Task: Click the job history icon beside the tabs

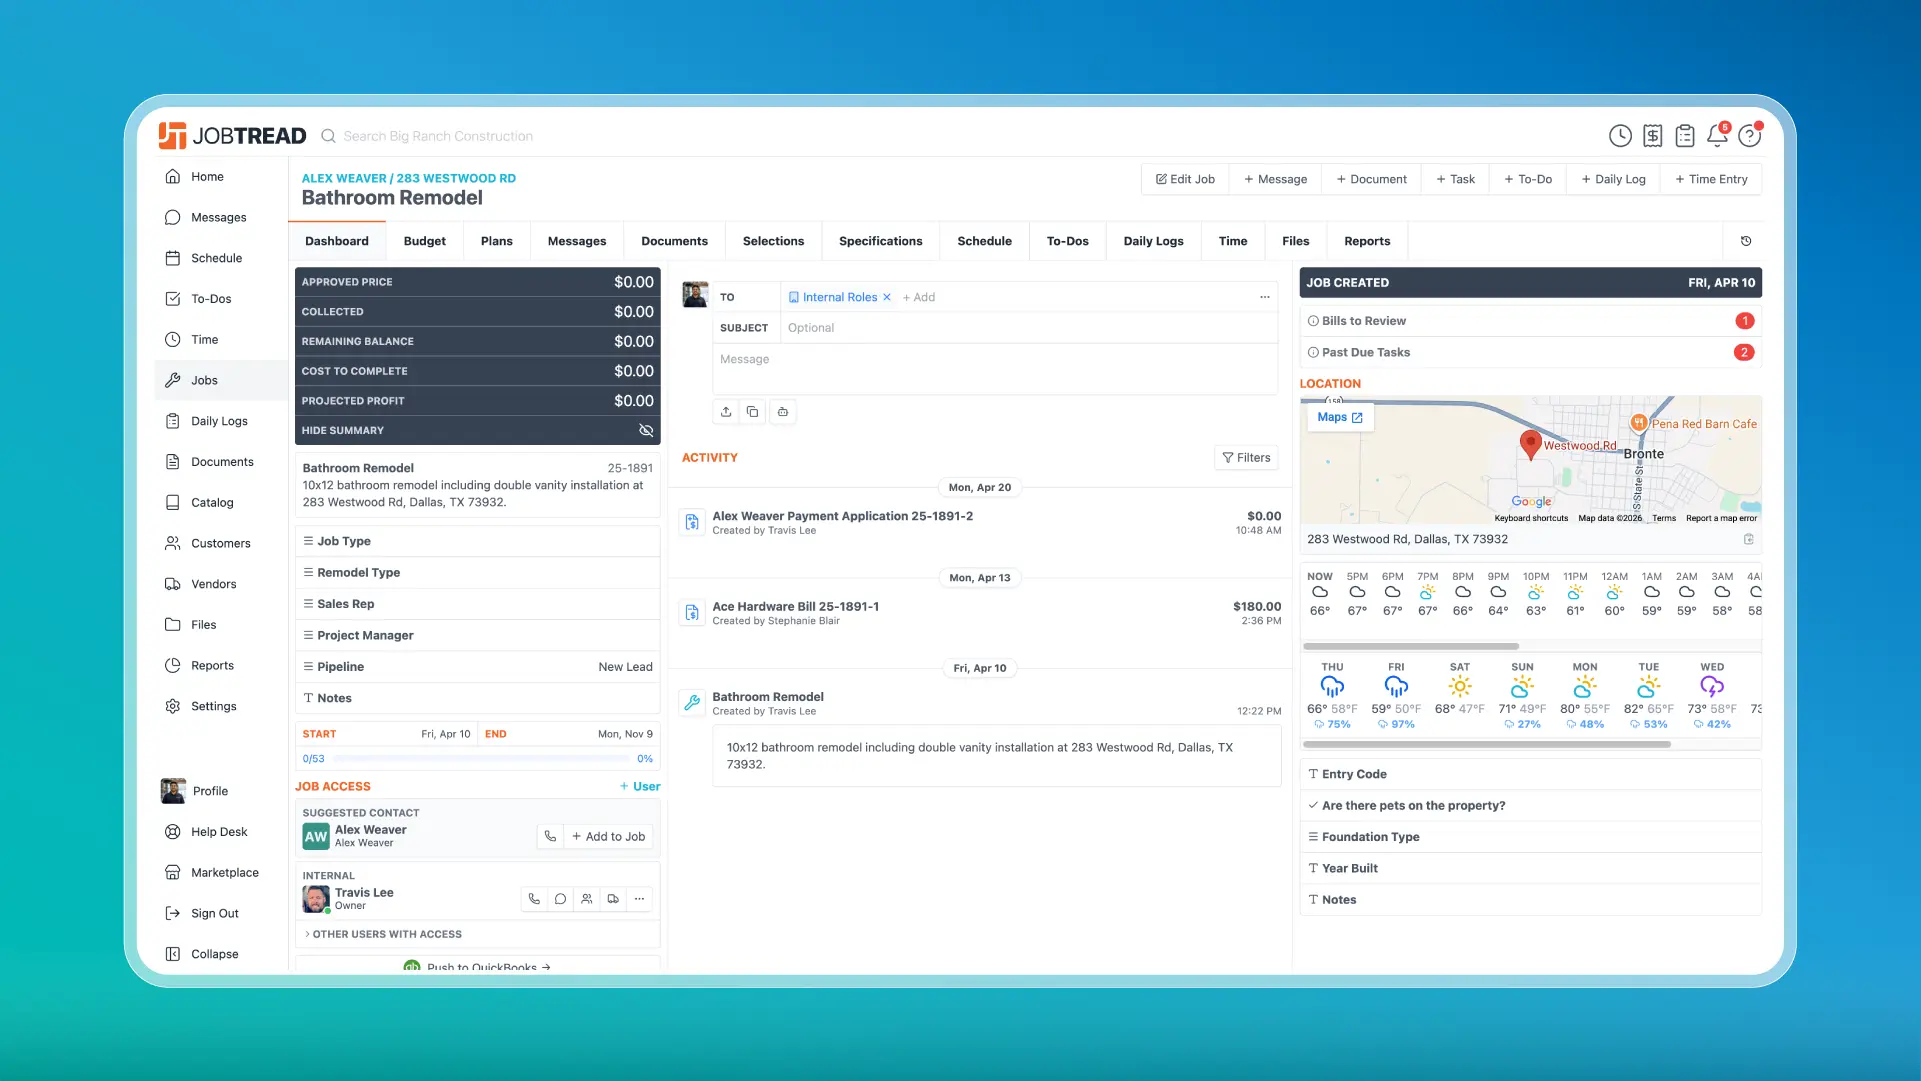Action: point(1746,241)
